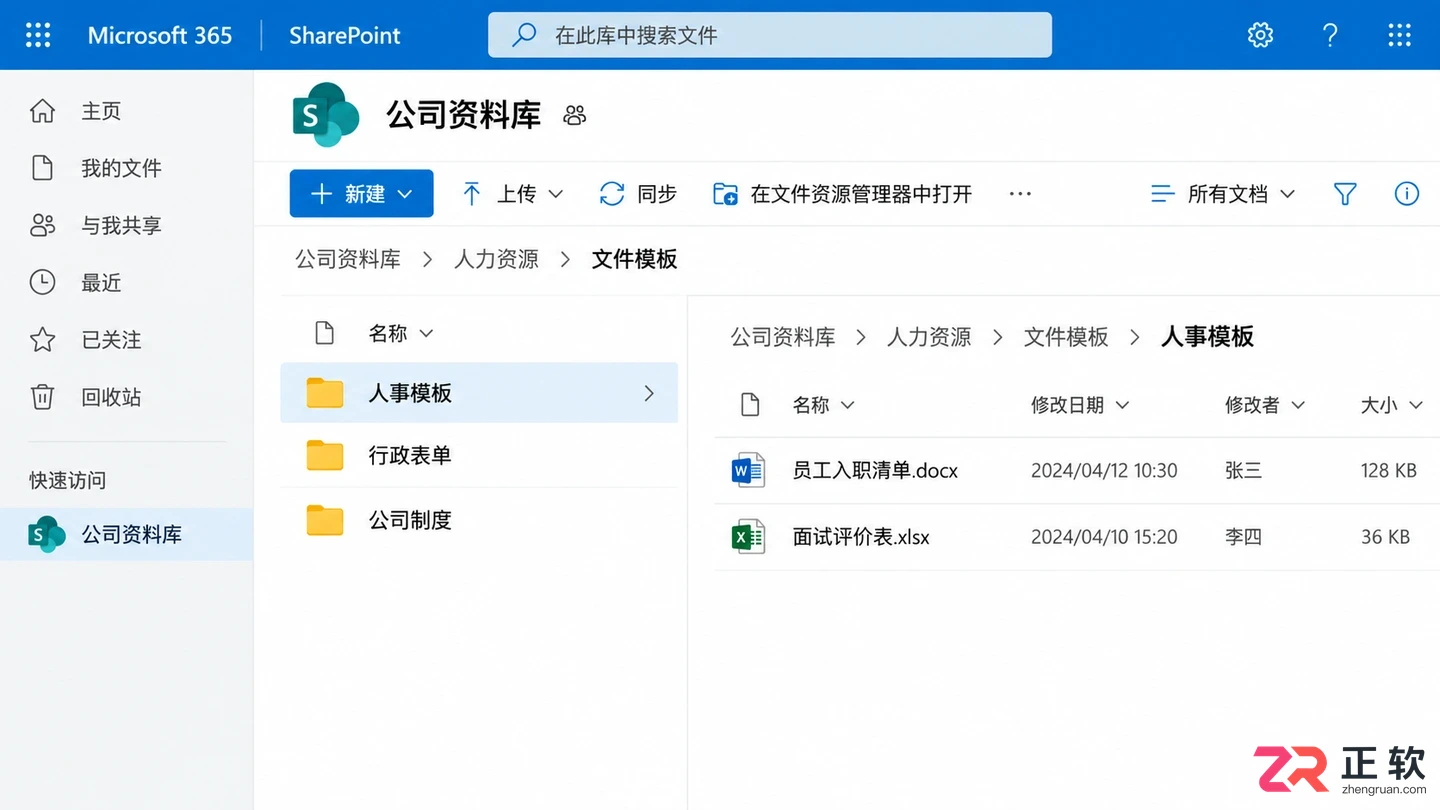Click the file type column icon in left list

(324, 333)
